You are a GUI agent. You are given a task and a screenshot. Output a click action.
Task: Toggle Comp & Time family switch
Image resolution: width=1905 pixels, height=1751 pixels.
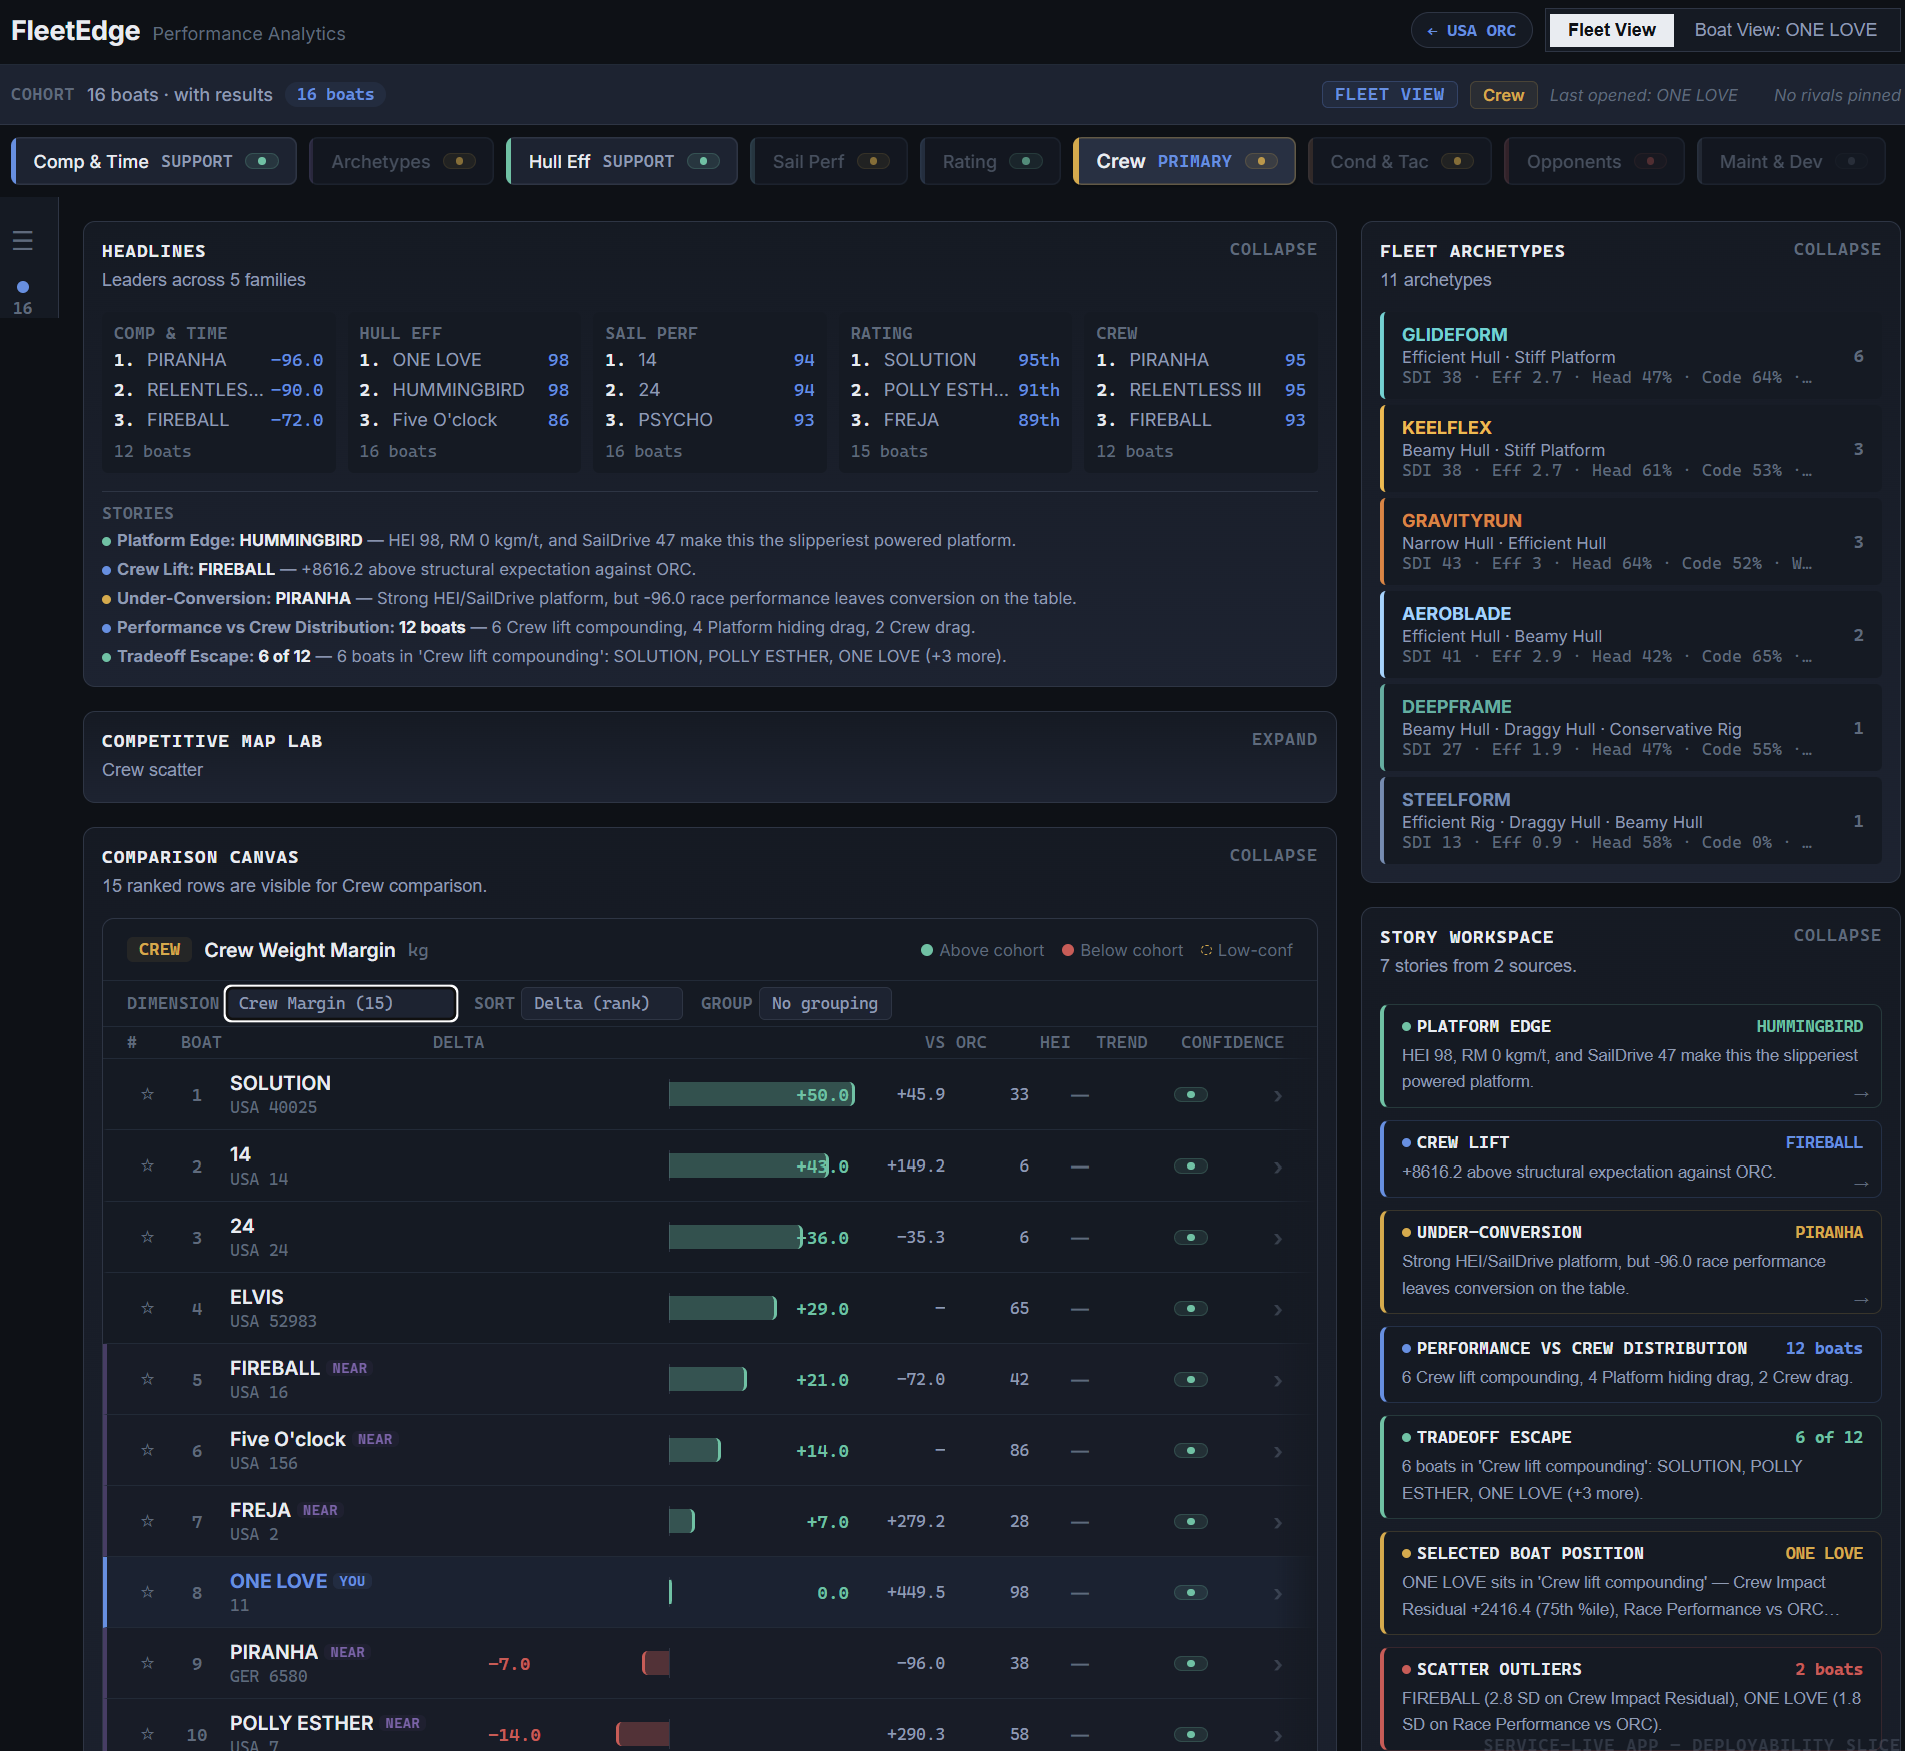(x=262, y=161)
